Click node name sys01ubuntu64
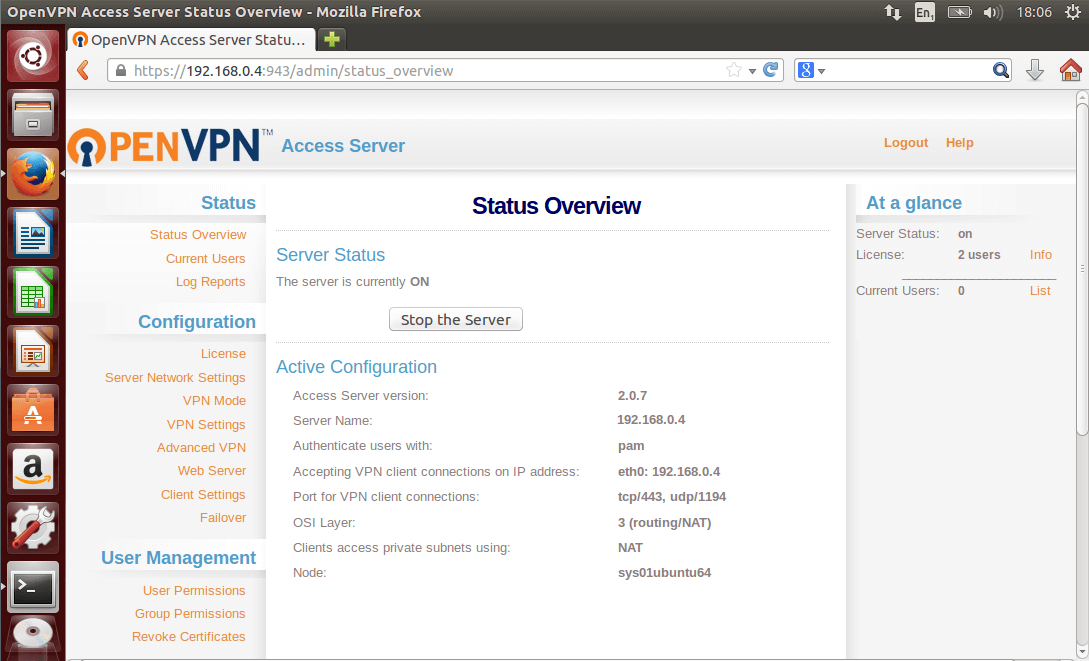 pyautogui.click(x=664, y=573)
